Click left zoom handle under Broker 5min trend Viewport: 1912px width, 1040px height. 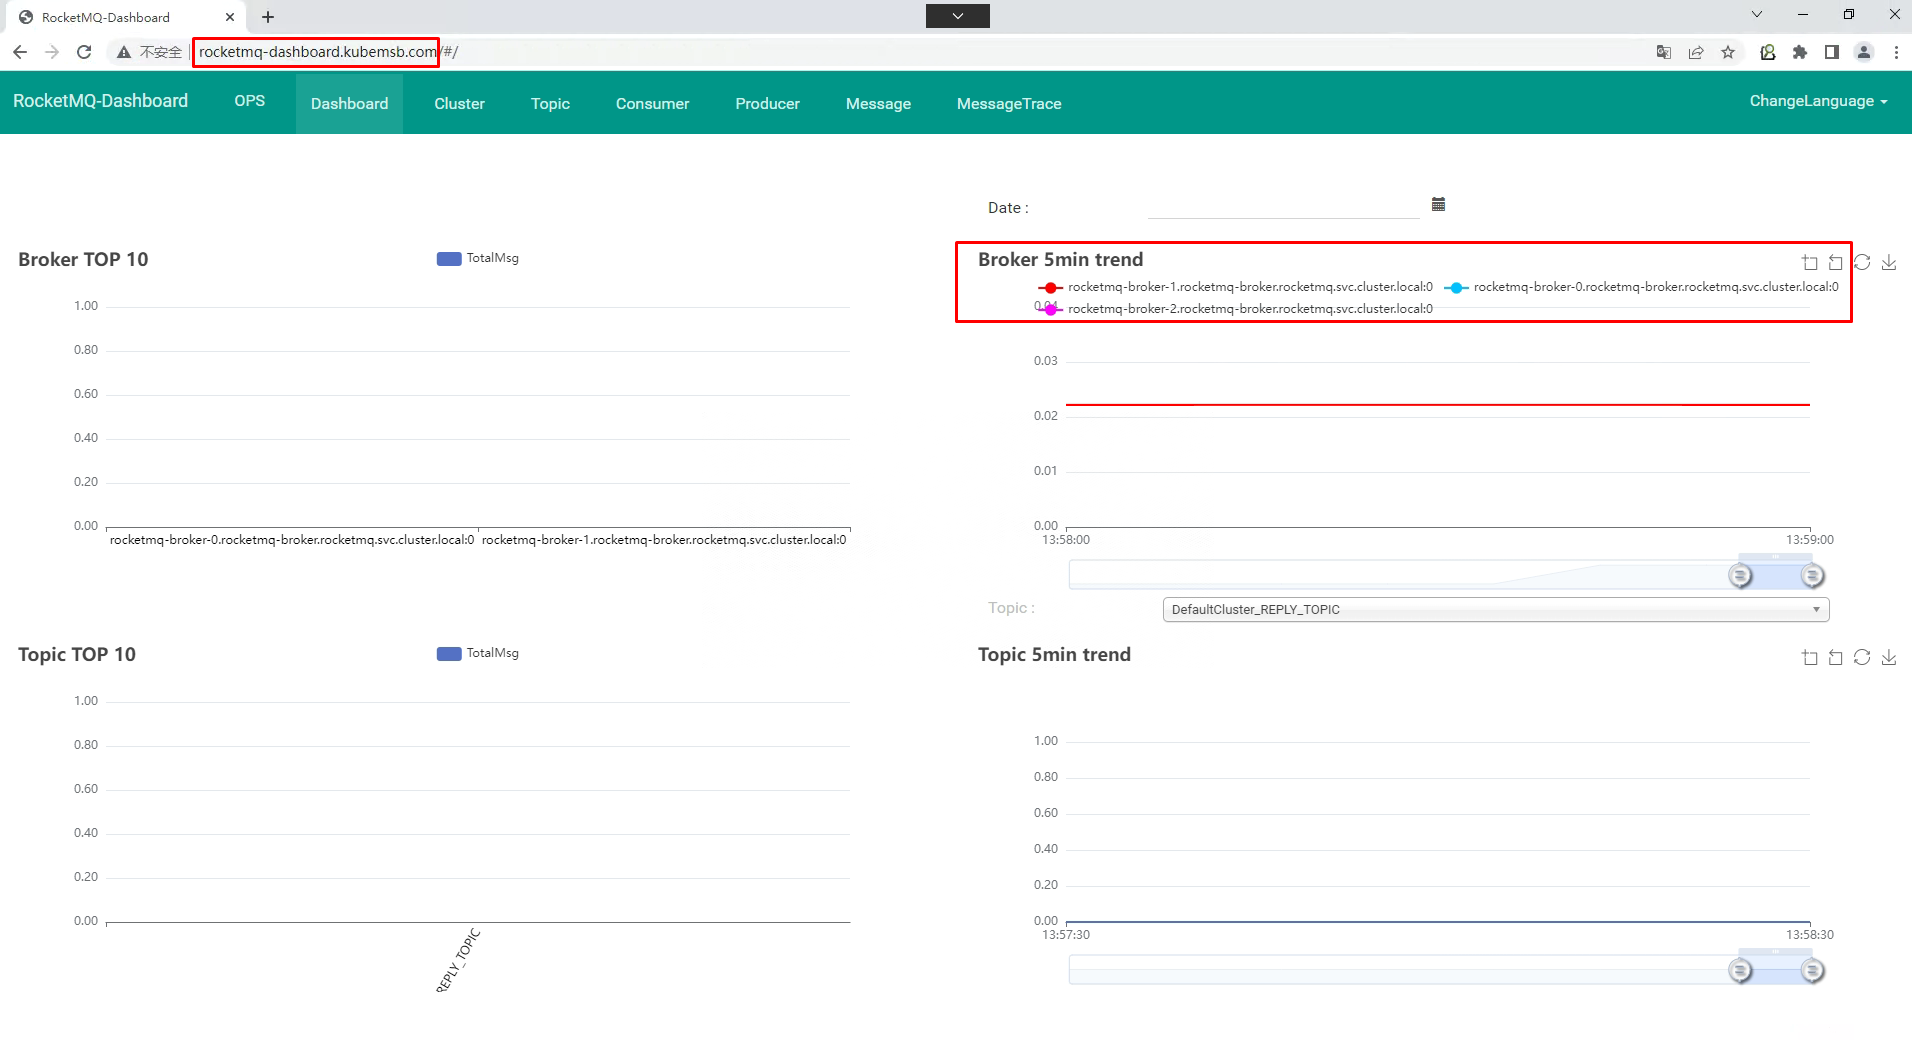[x=1741, y=576]
